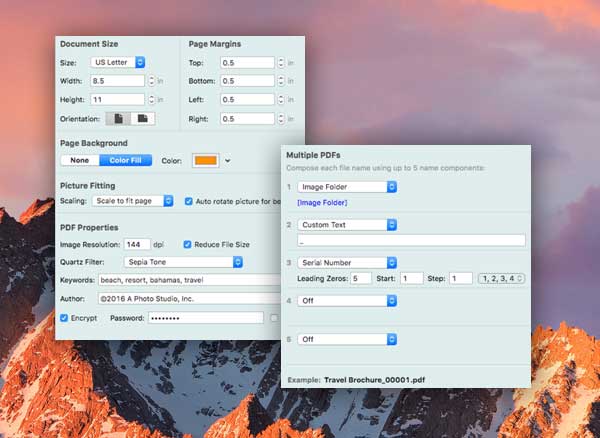The width and height of the screenshot is (600, 438).
Task: Expand the color swatch arrow menu
Action: point(228,161)
